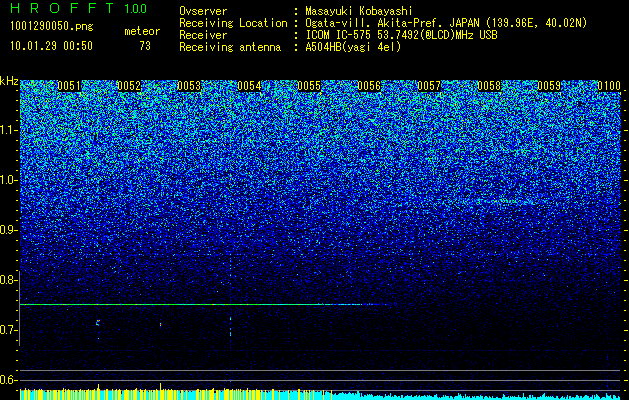Click the 0.7 kHz axis label
Viewport: 629px width, 400px height.
click(x=9, y=330)
